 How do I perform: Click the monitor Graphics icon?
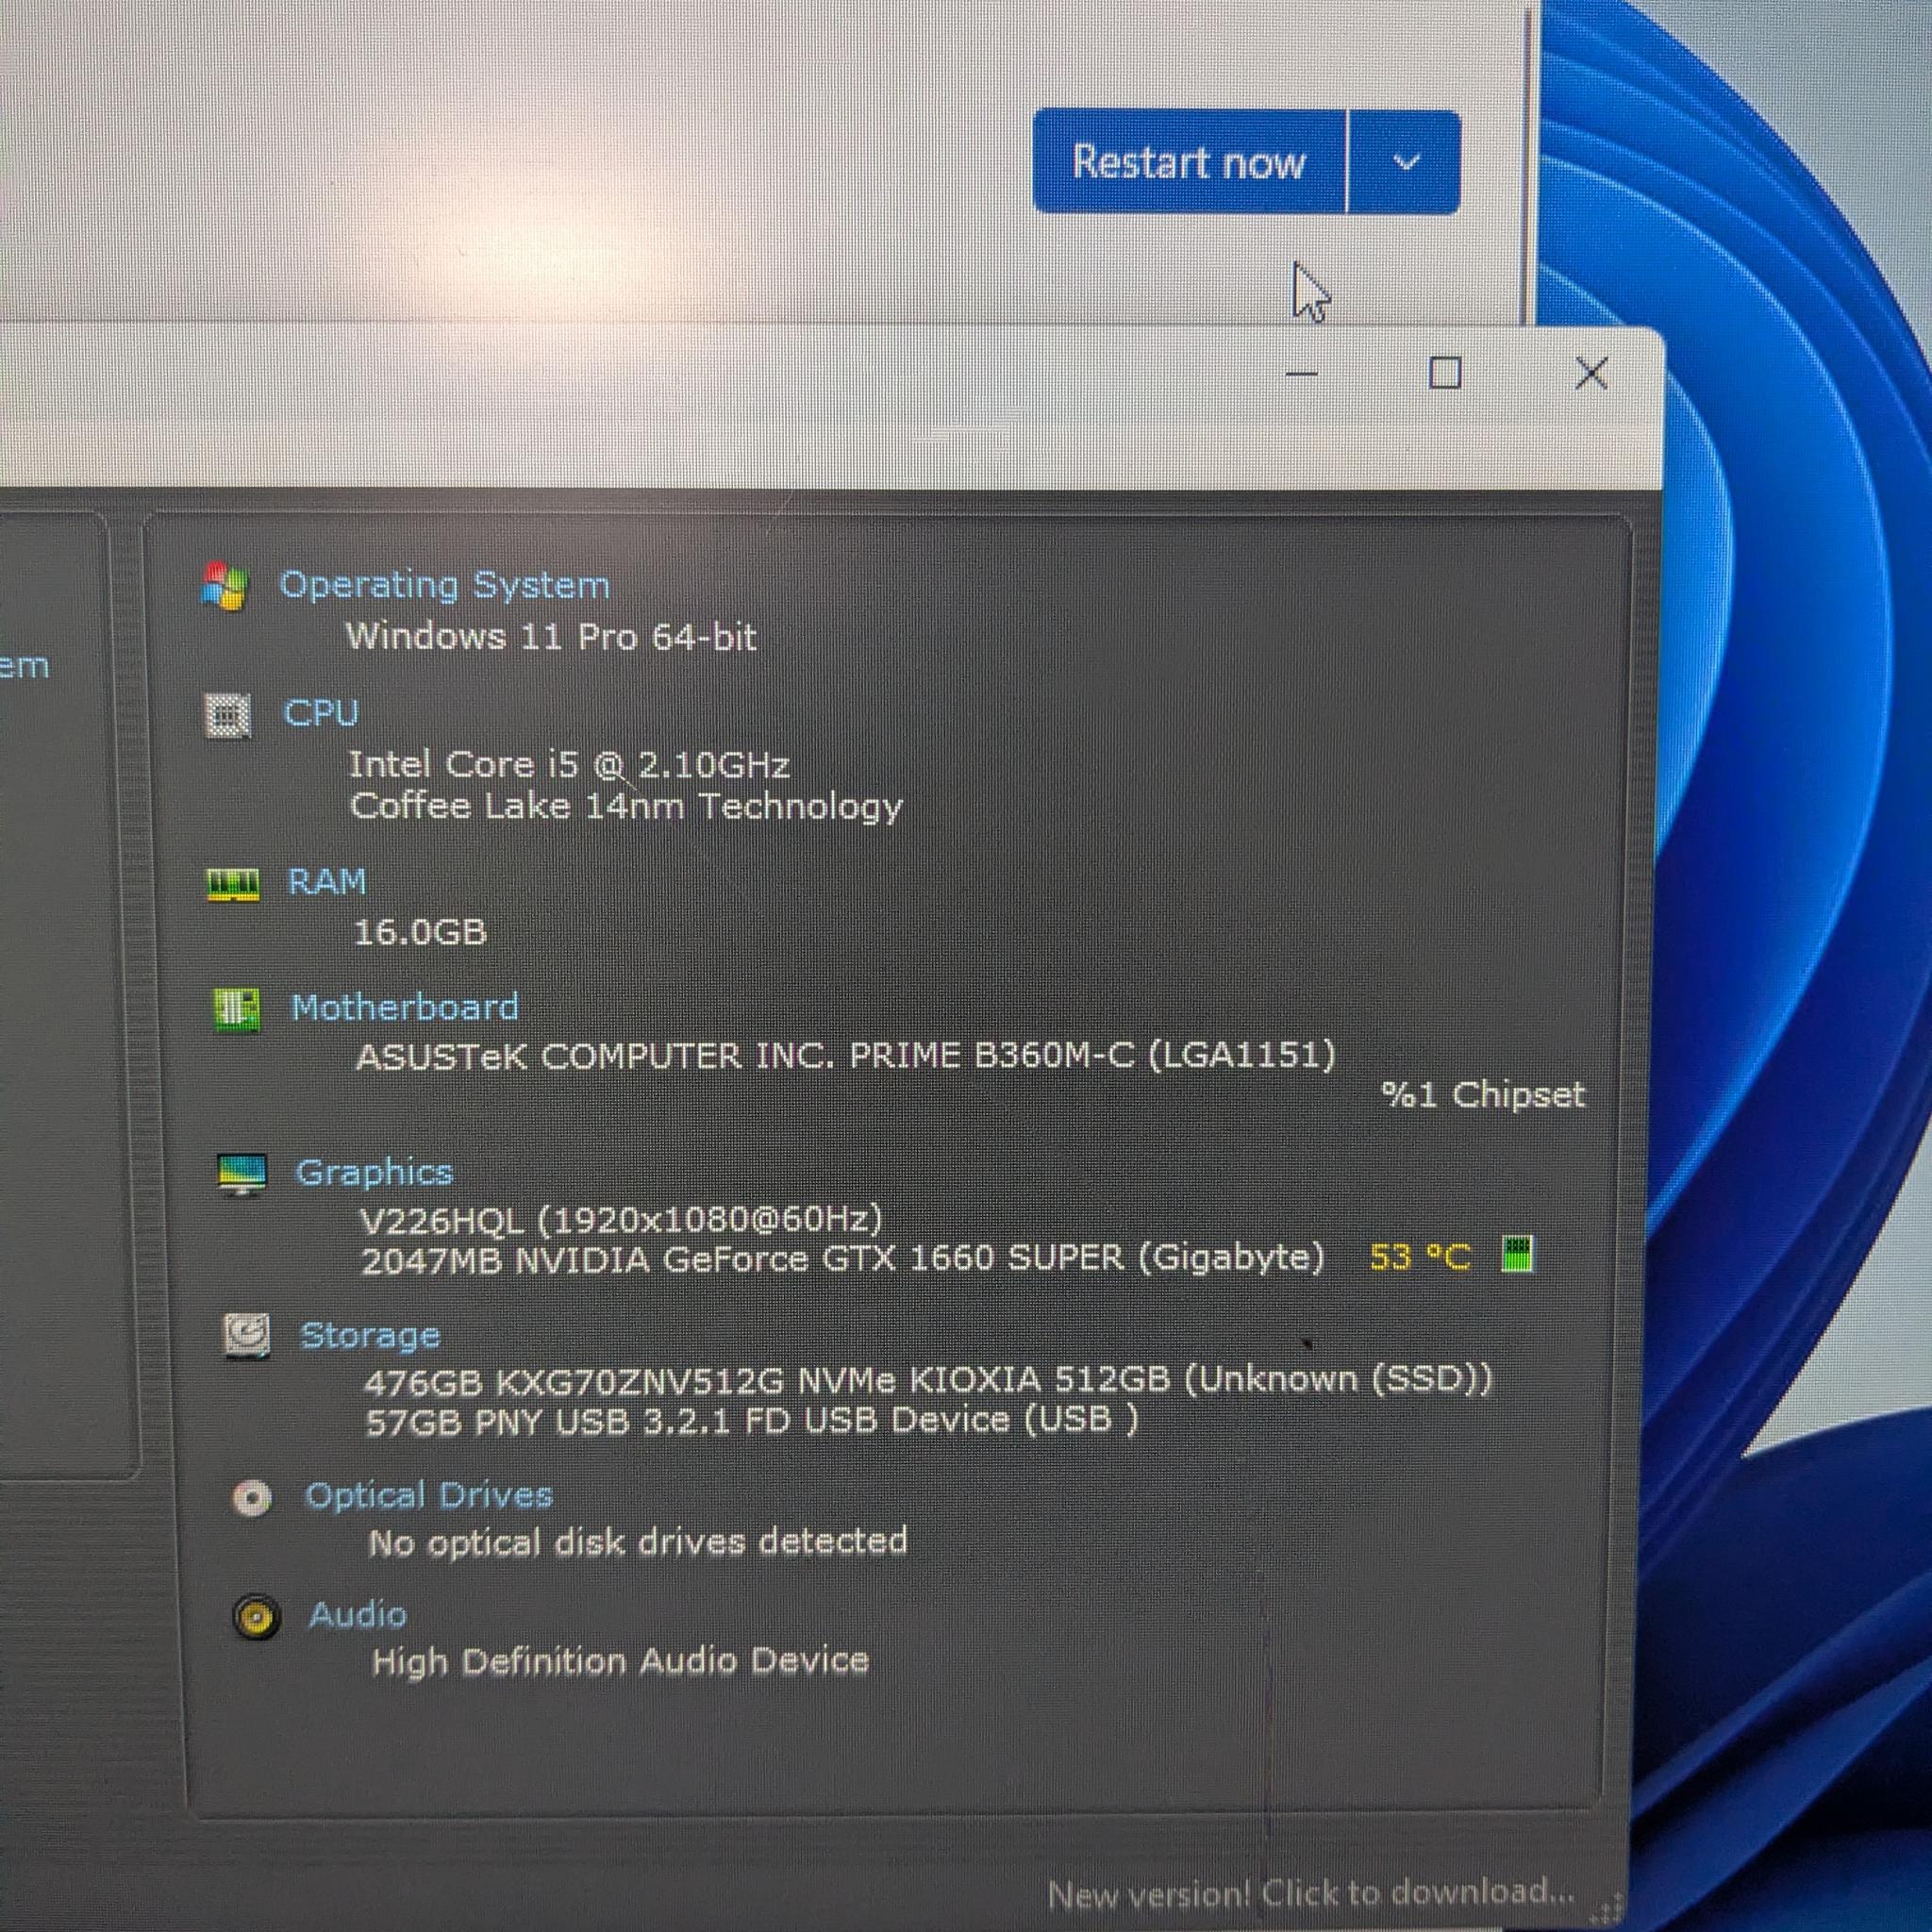(242, 1175)
